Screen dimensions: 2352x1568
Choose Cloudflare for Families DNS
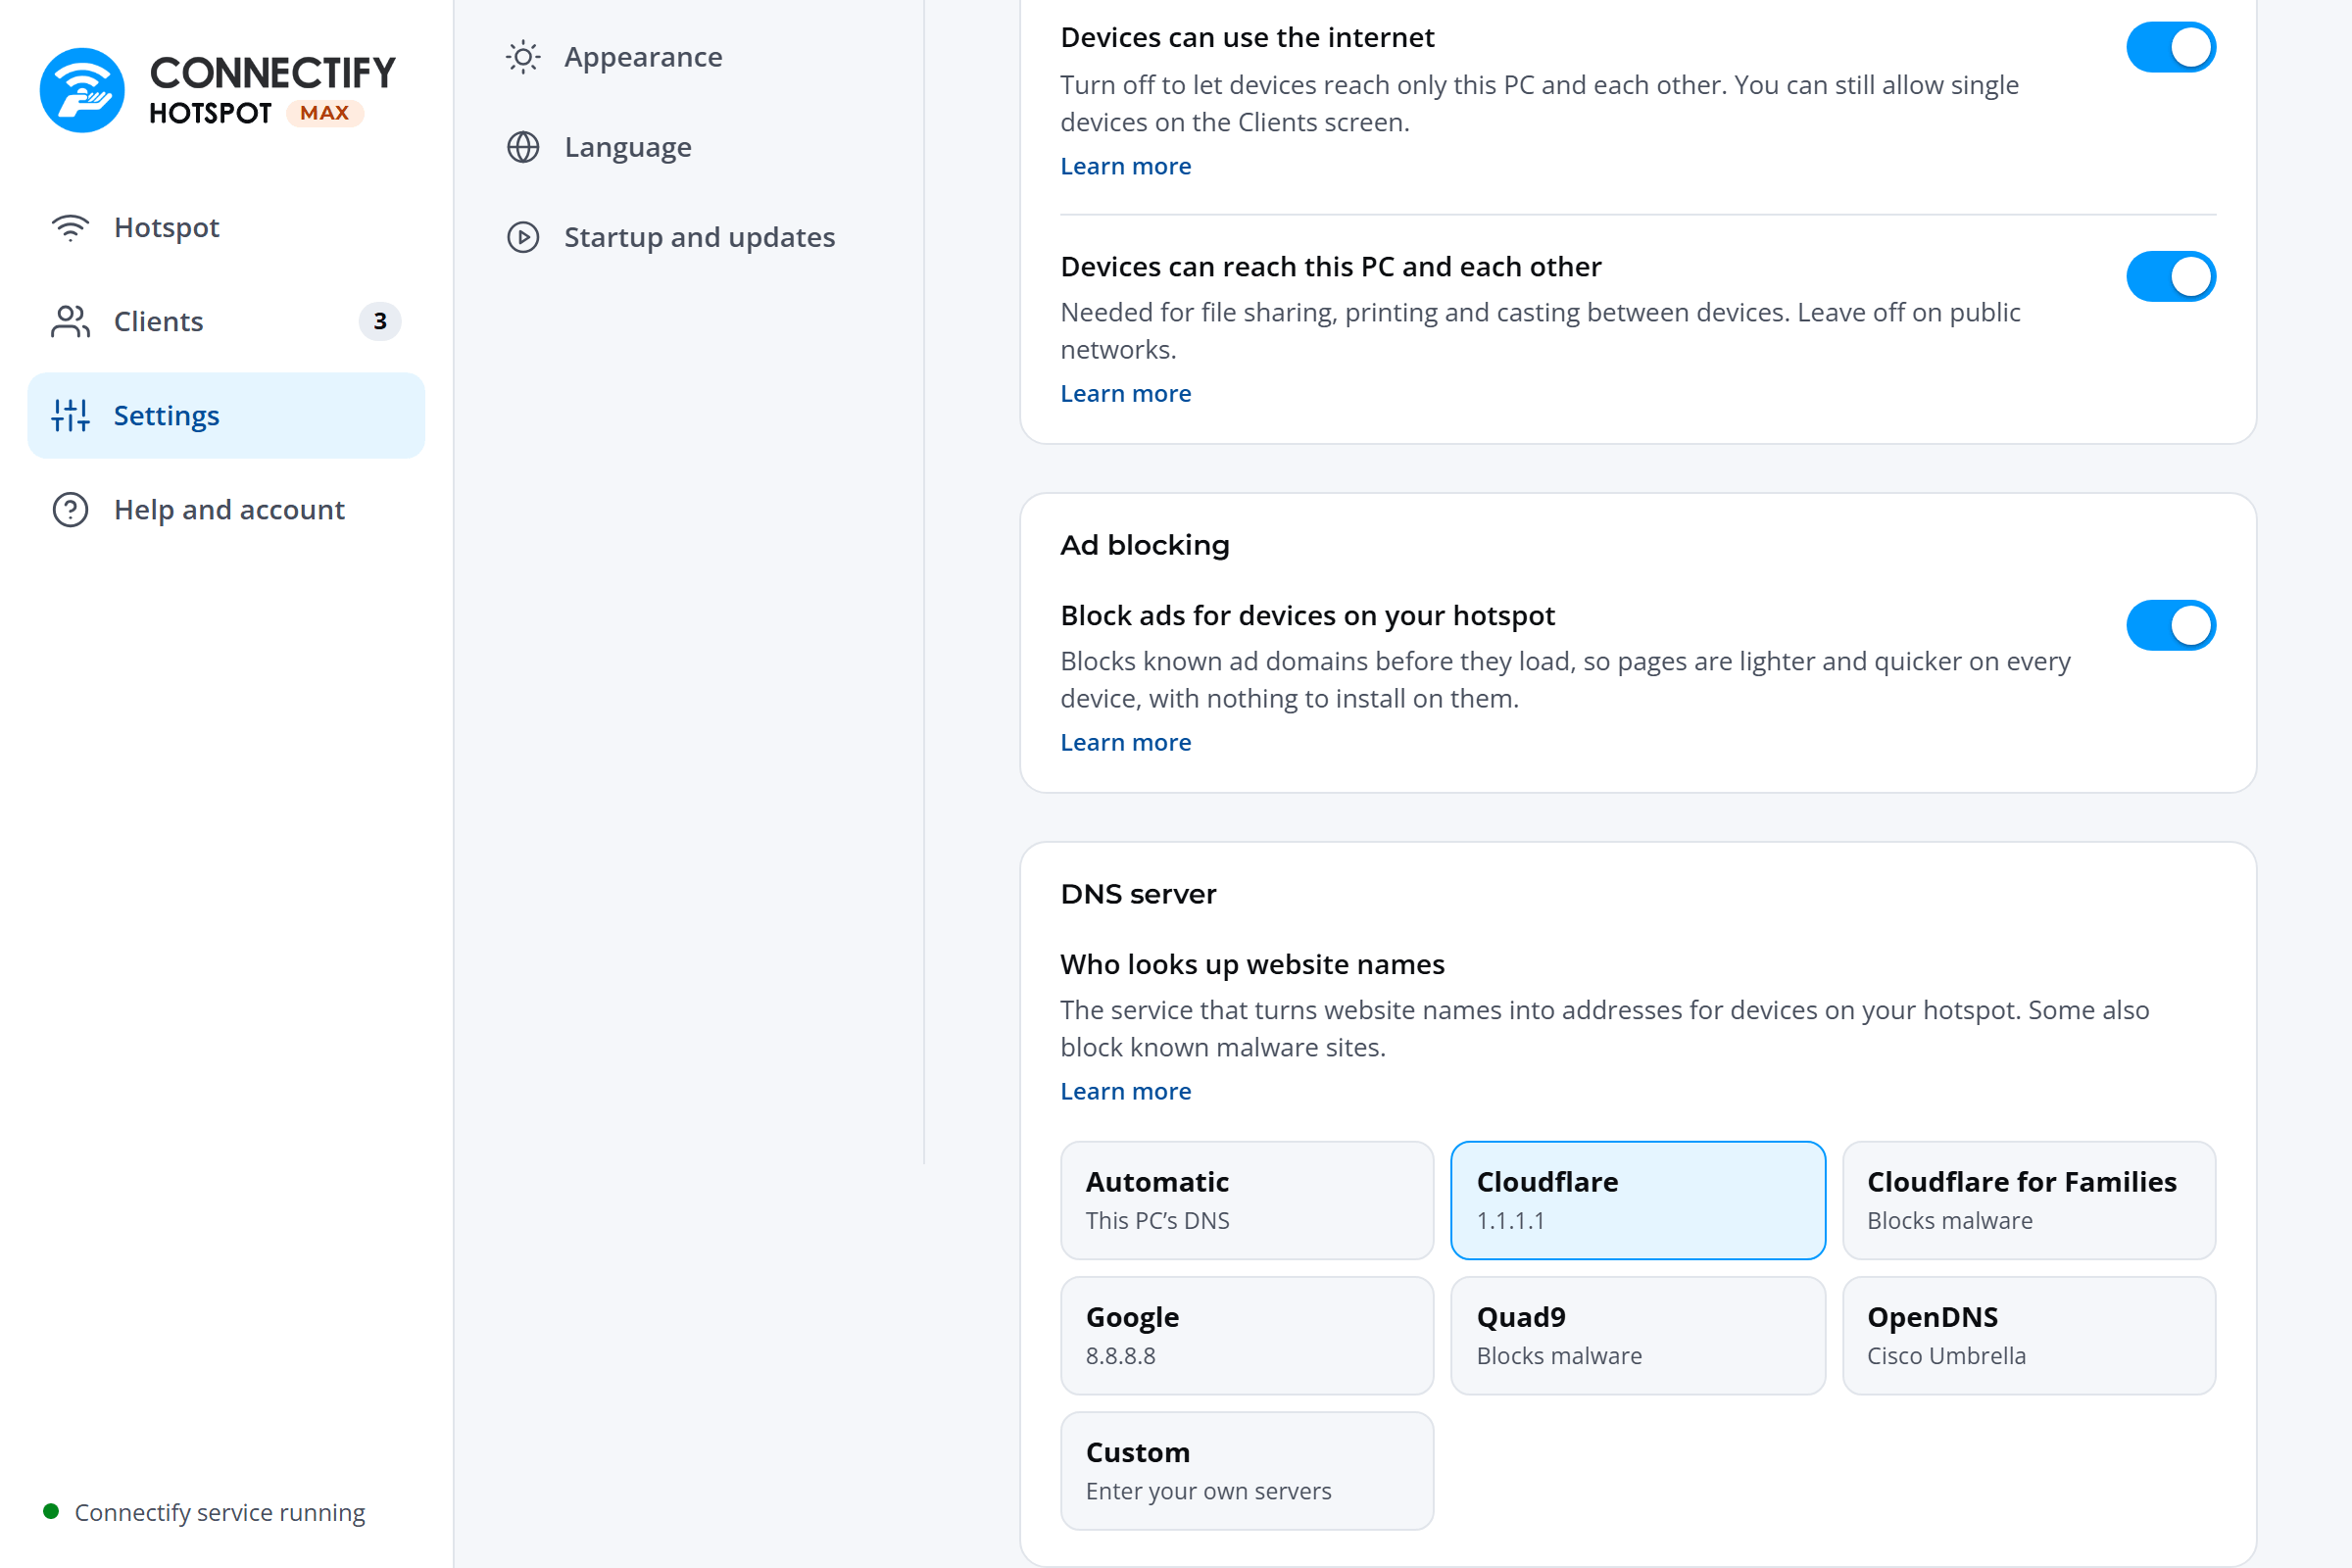(2029, 1200)
